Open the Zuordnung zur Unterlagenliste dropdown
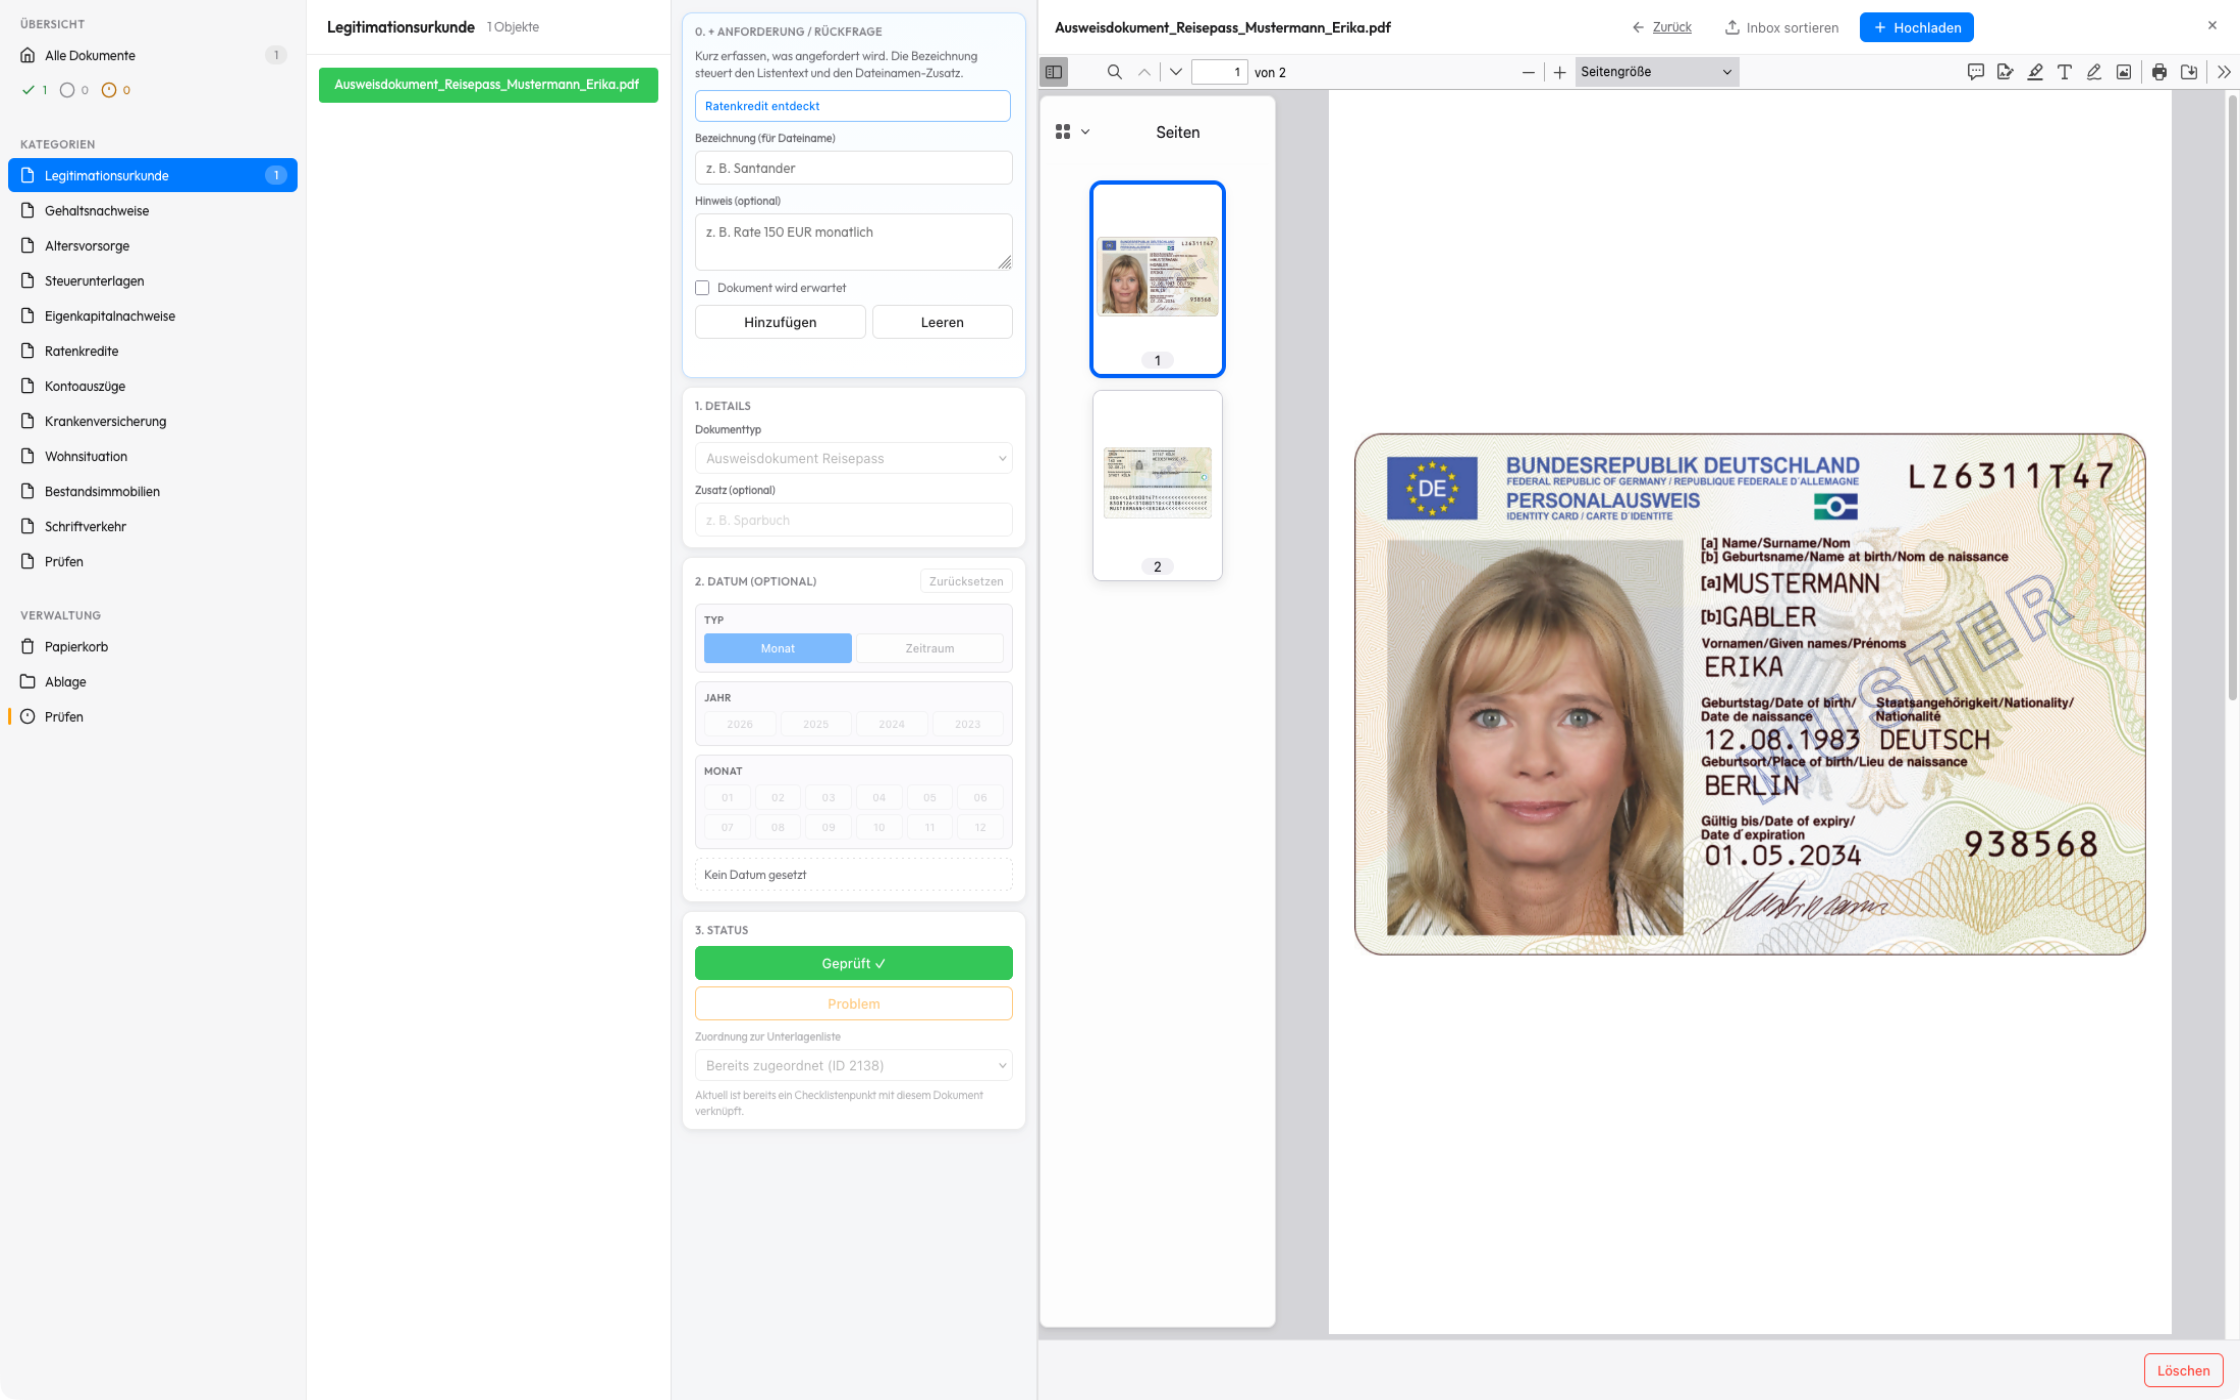This screenshot has height=1400, width=2240. tap(853, 1065)
